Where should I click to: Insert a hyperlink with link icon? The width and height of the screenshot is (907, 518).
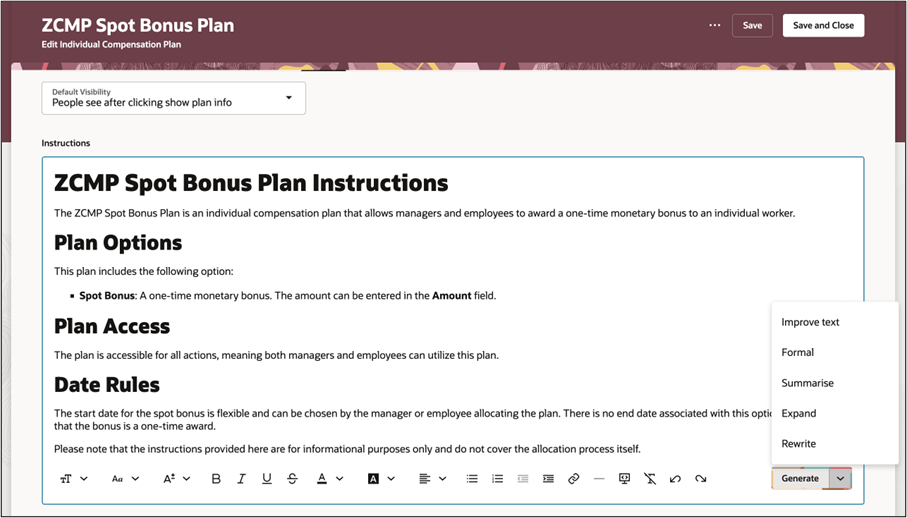pyautogui.click(x=573, y=479)
